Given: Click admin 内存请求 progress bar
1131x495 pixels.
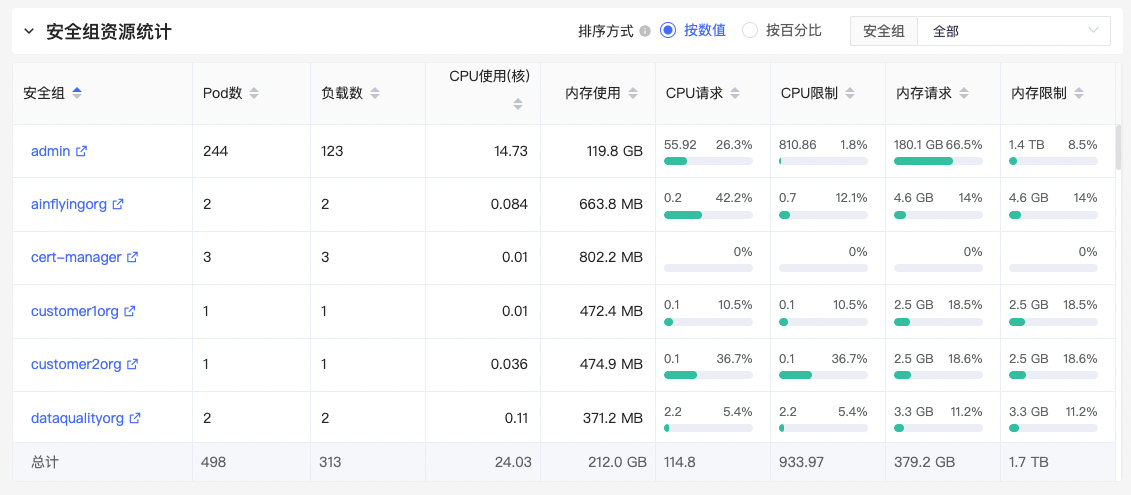Looking at the screenshot, I should click(938, 161).
